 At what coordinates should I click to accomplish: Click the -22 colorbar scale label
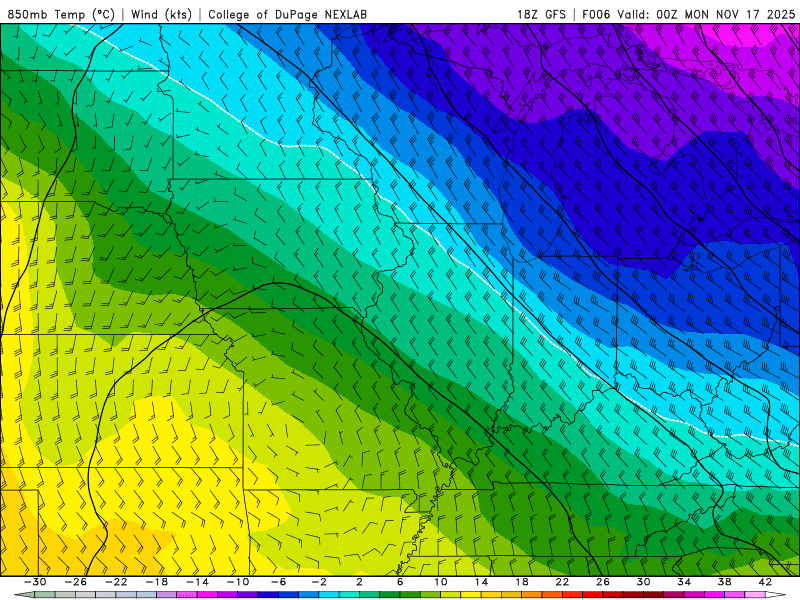coord(116,582)
